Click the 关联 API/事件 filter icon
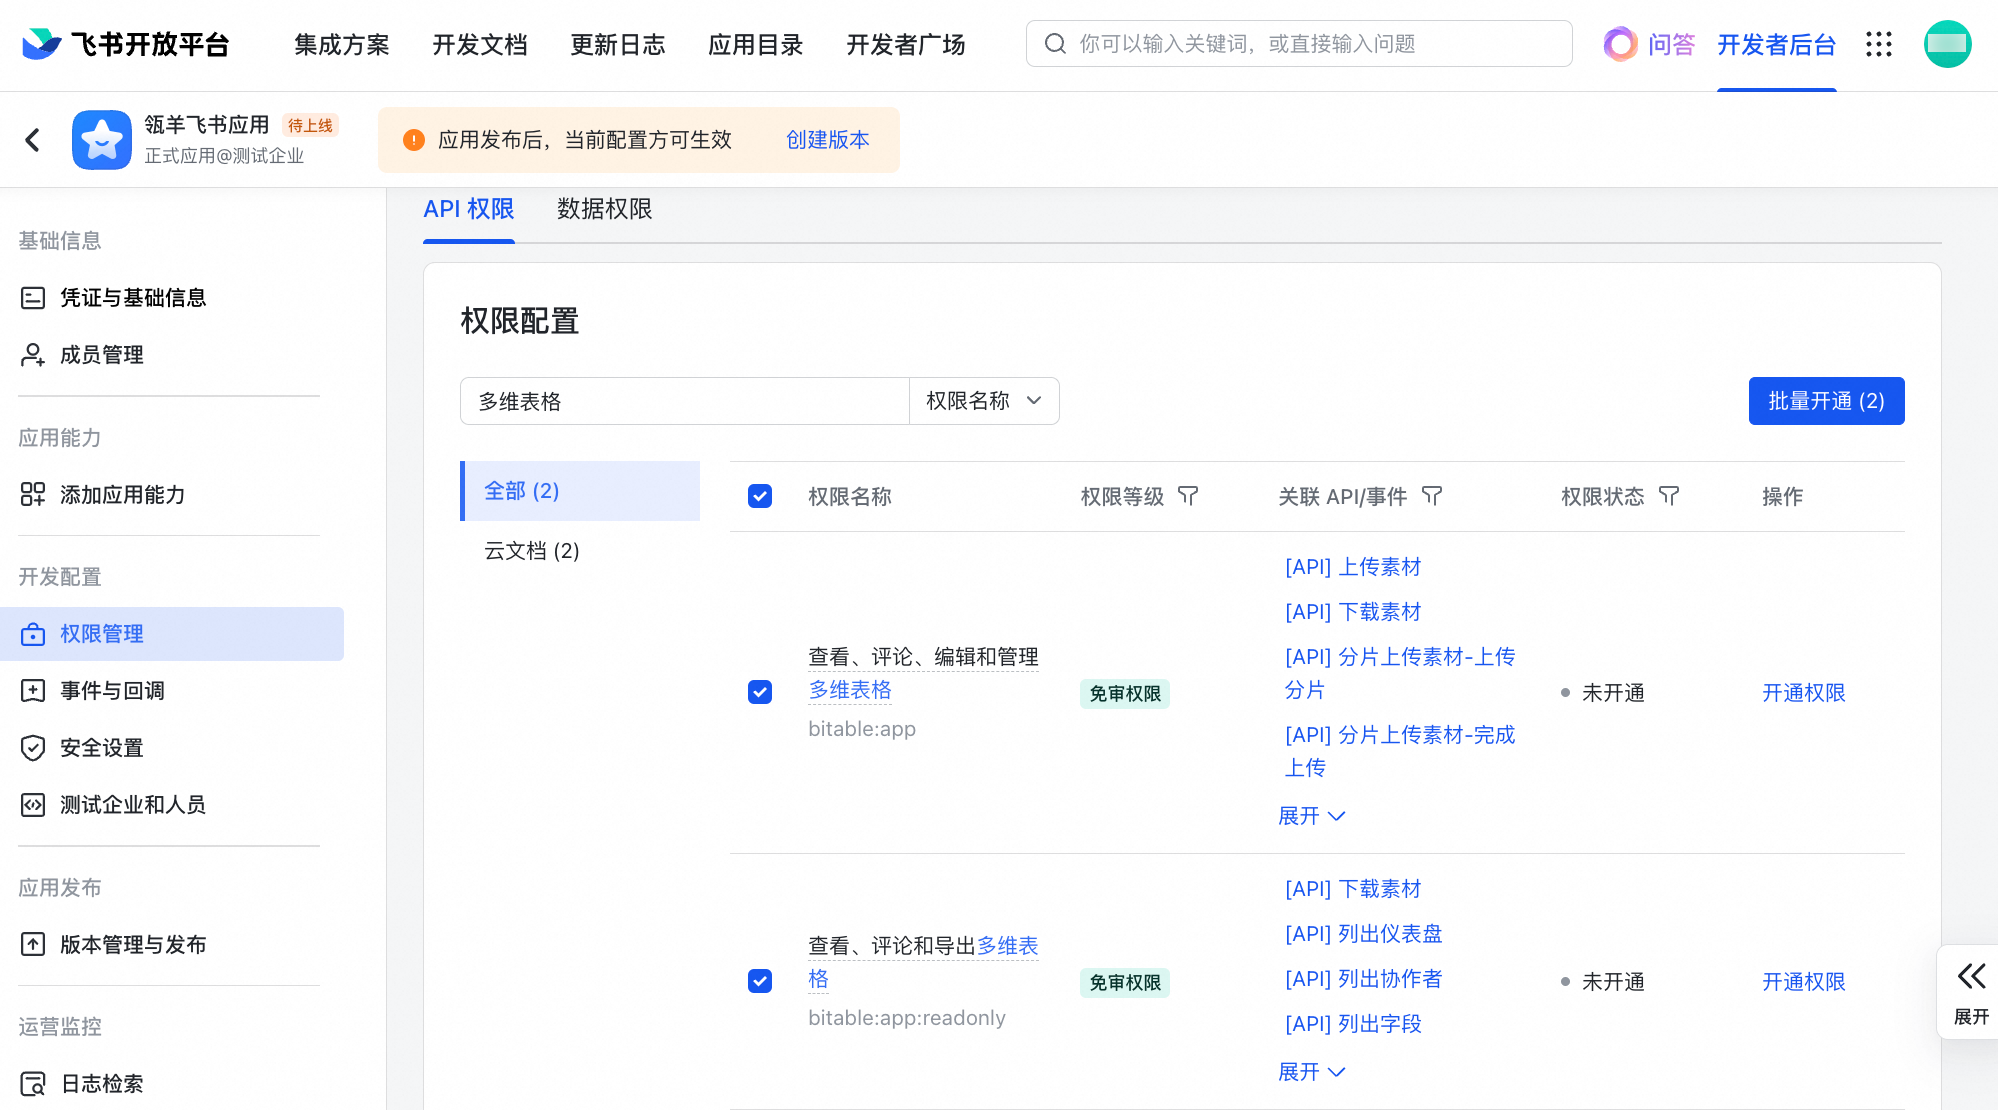 [x=1432, y=496]
